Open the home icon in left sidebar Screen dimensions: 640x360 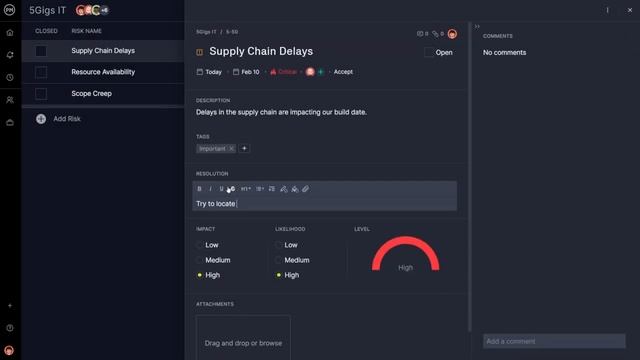coord(10,33)
